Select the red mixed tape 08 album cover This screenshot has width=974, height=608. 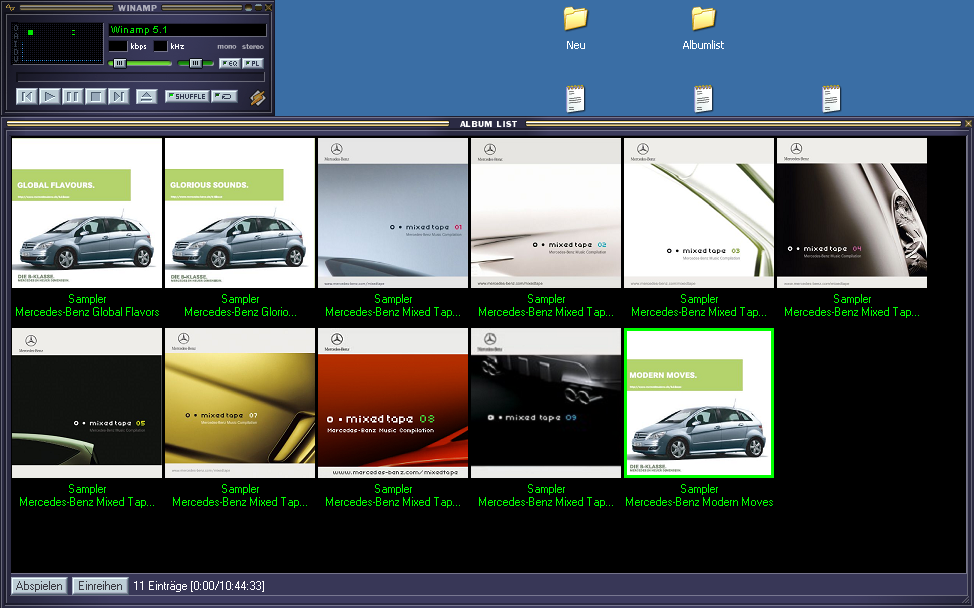click(x=393, y=403)
